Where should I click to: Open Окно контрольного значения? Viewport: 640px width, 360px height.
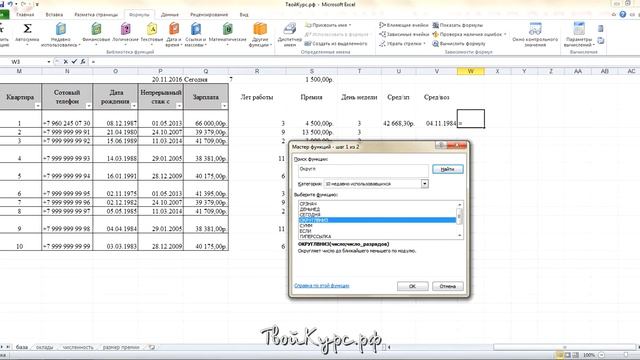click(535, 34)
